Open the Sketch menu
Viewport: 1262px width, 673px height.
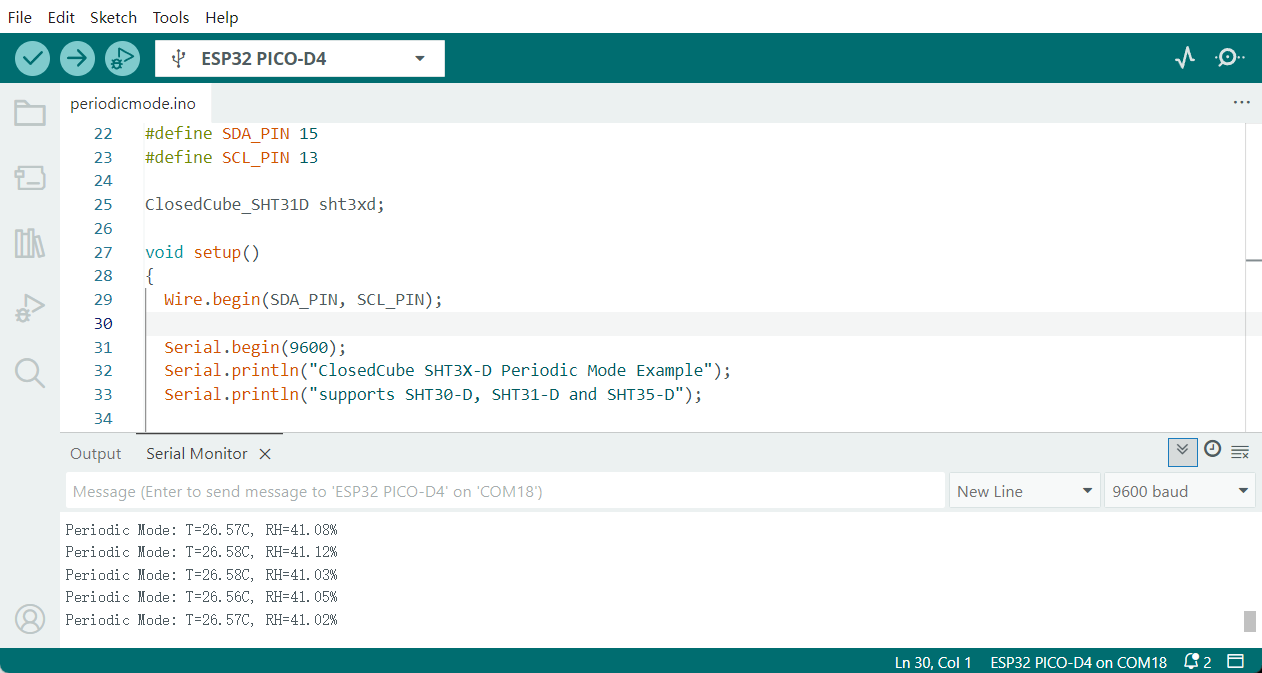(x=113, y=17)
